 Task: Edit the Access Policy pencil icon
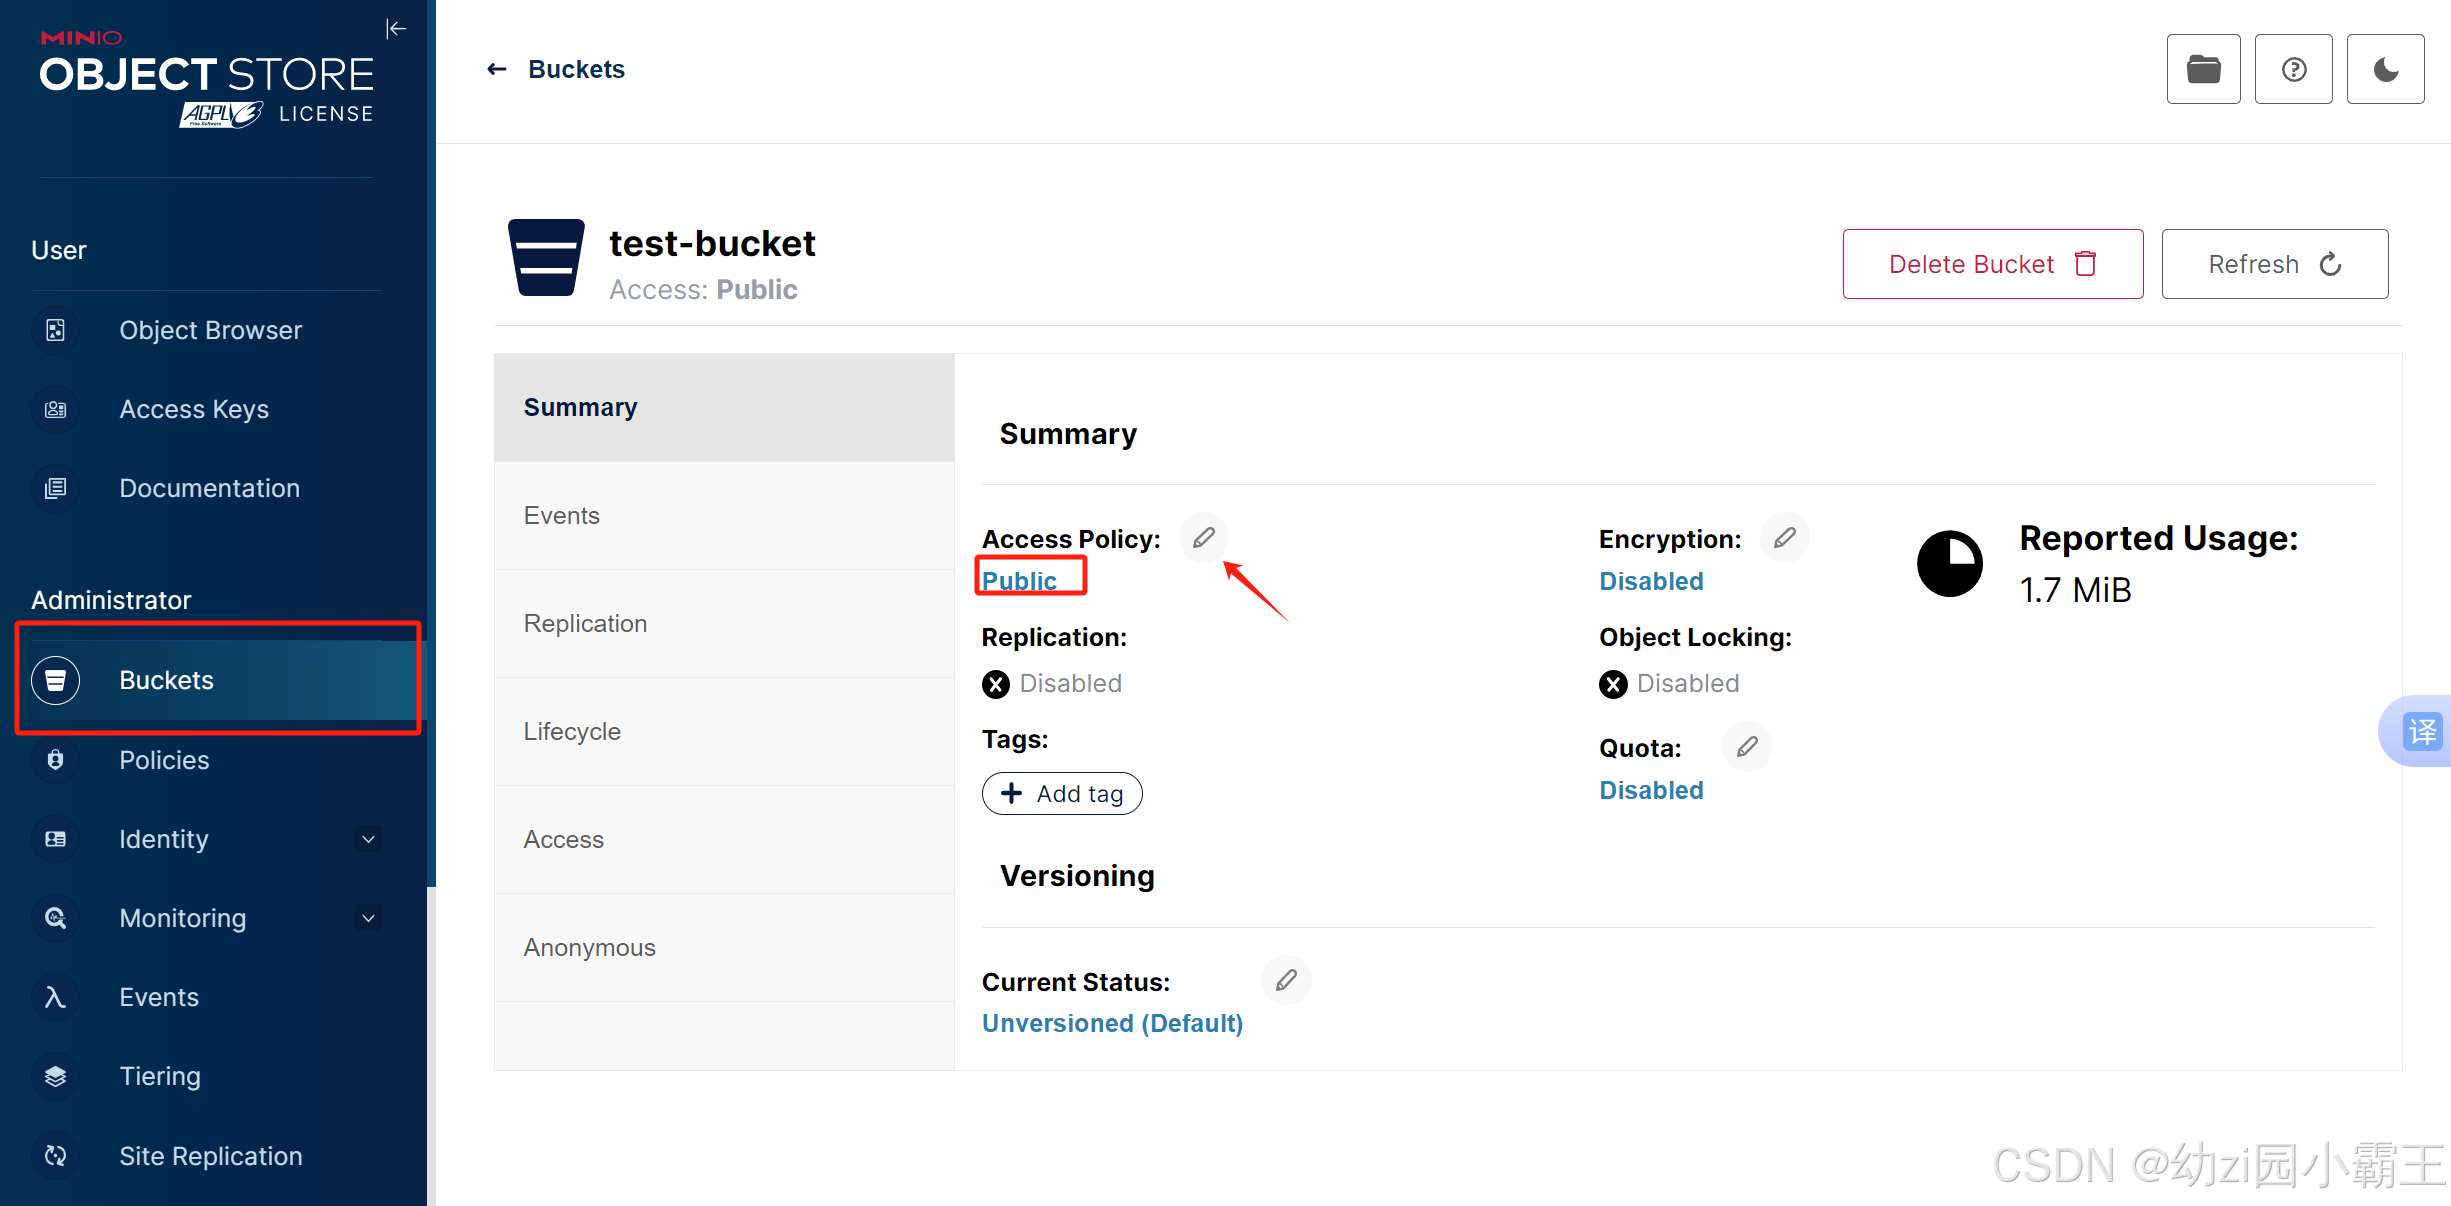point(1204,538)
